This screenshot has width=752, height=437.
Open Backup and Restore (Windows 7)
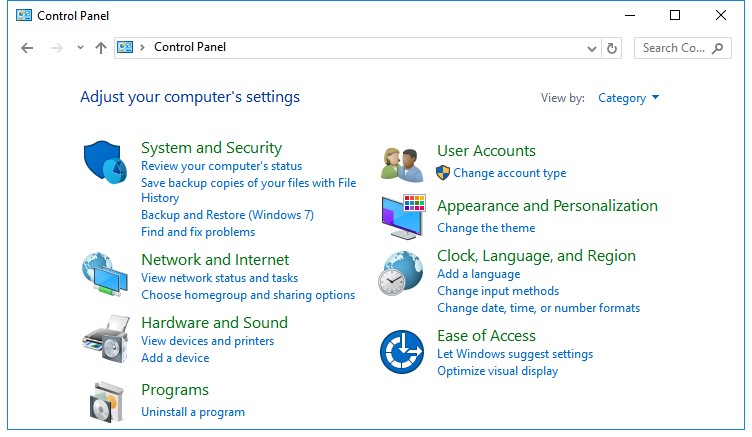pyautogui.click(x=227, y=215)
